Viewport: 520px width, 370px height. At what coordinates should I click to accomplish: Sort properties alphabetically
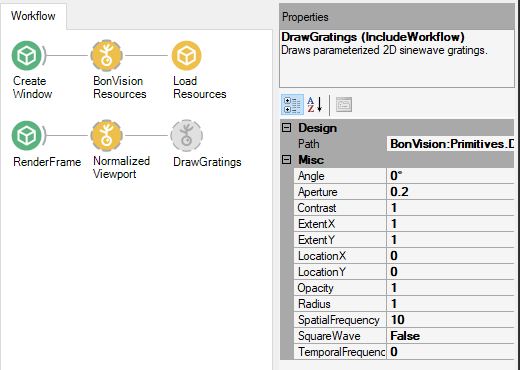point(315,105)
